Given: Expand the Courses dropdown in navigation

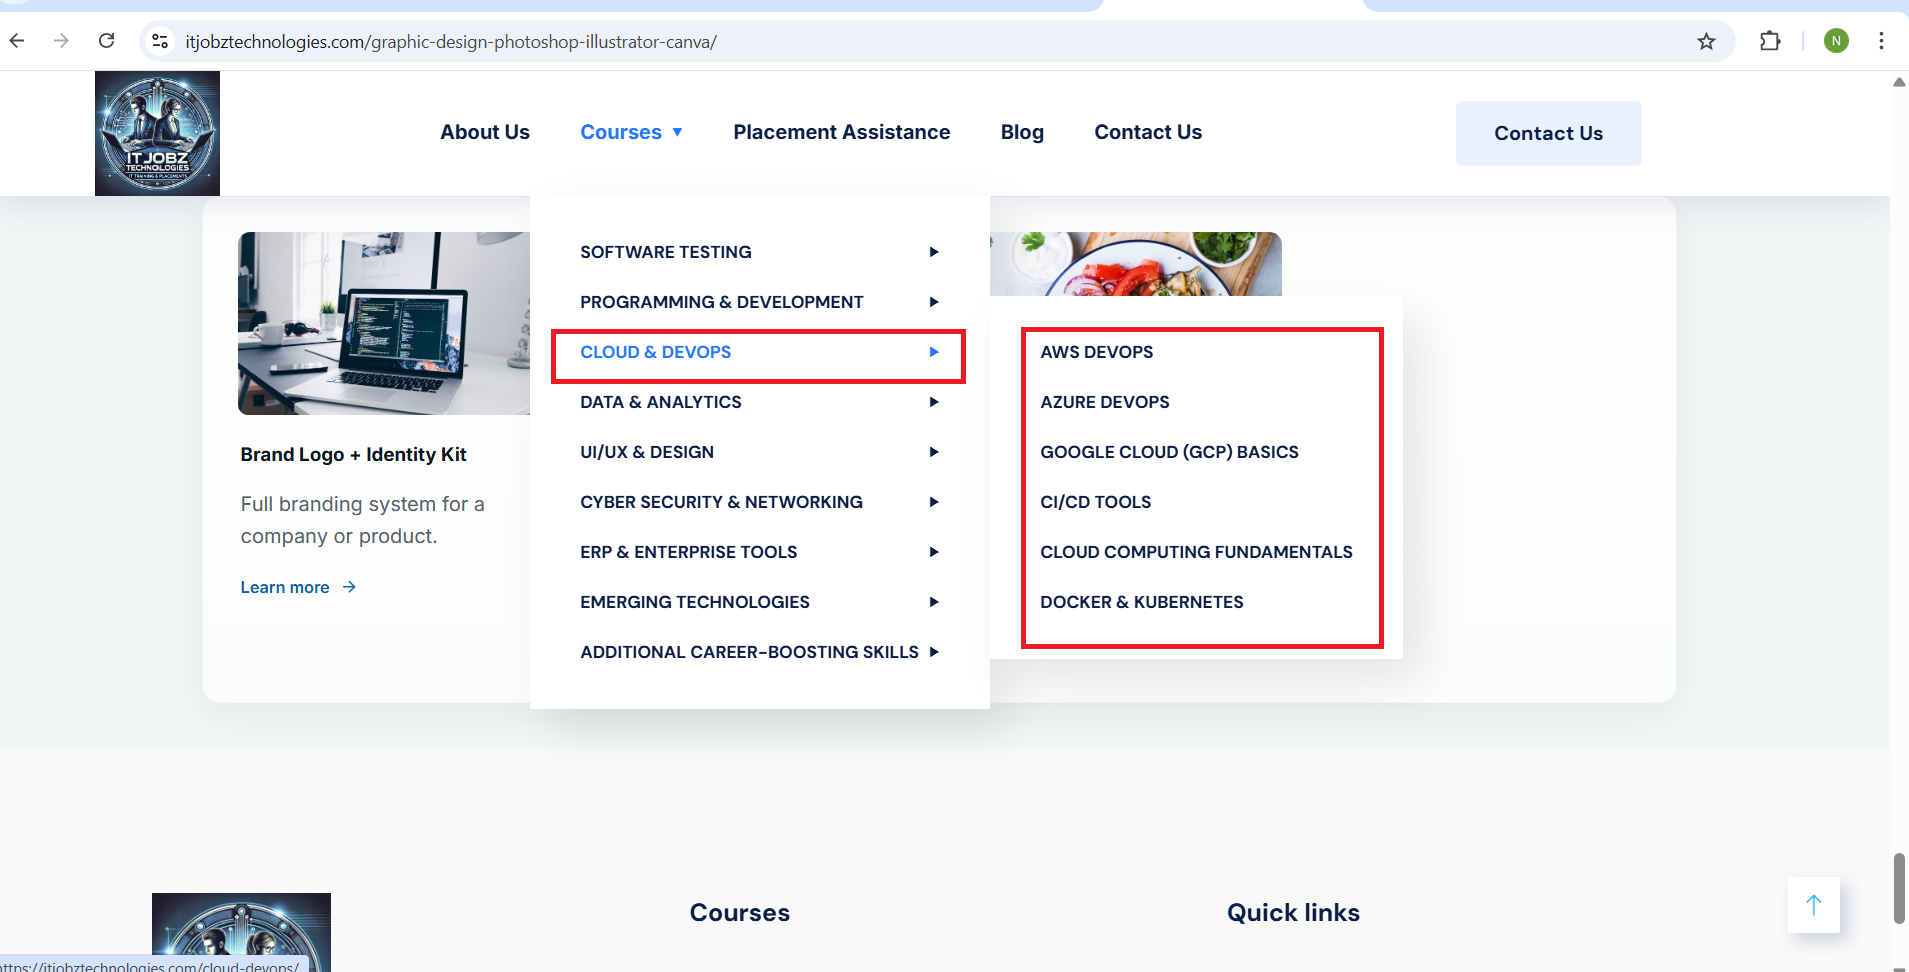Looking at the screenshot, I should [x=631, y=132].
